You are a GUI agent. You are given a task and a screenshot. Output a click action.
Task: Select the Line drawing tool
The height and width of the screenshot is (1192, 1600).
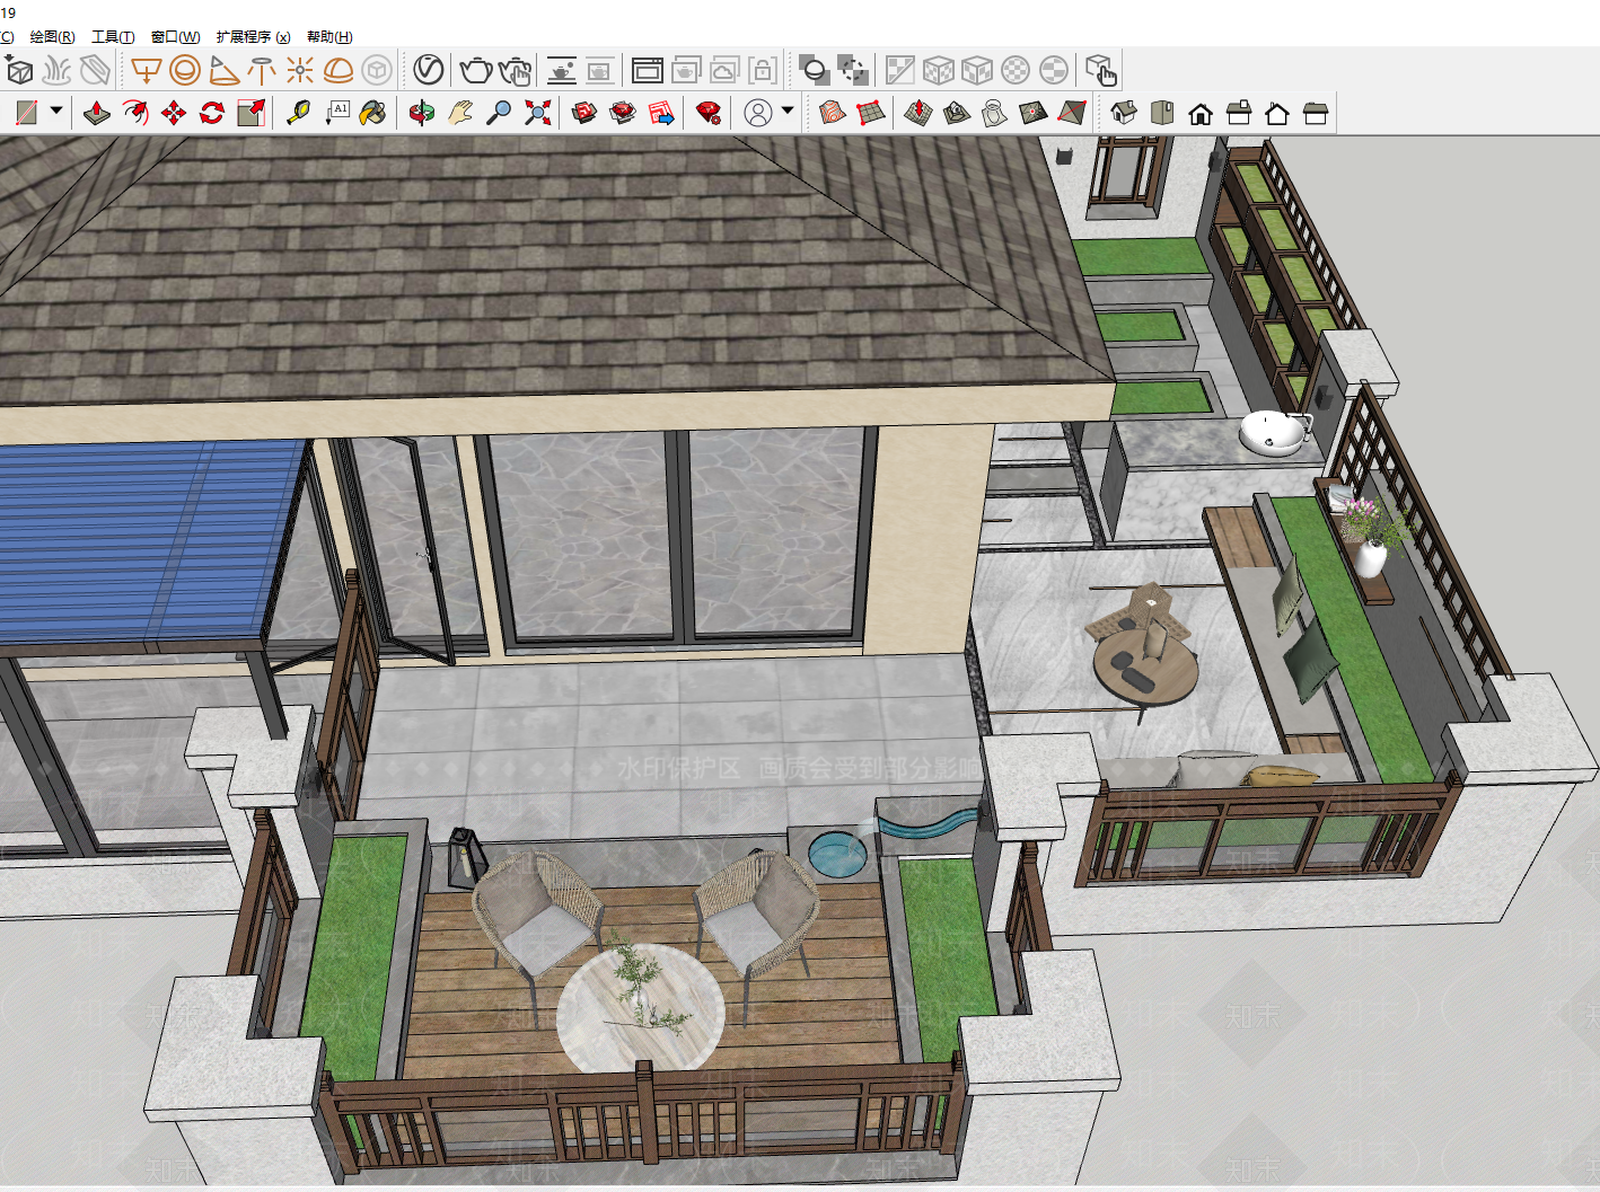point(27,113)
